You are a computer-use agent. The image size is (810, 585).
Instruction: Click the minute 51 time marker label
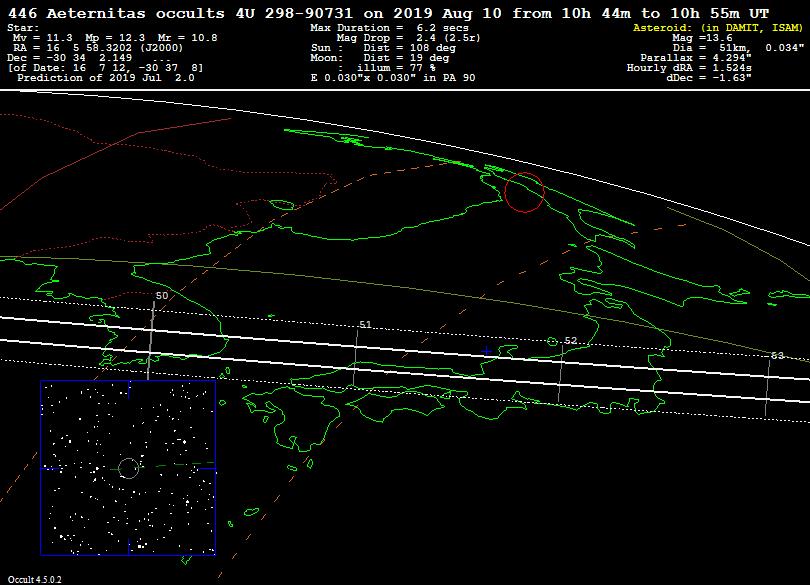[365, 325]
